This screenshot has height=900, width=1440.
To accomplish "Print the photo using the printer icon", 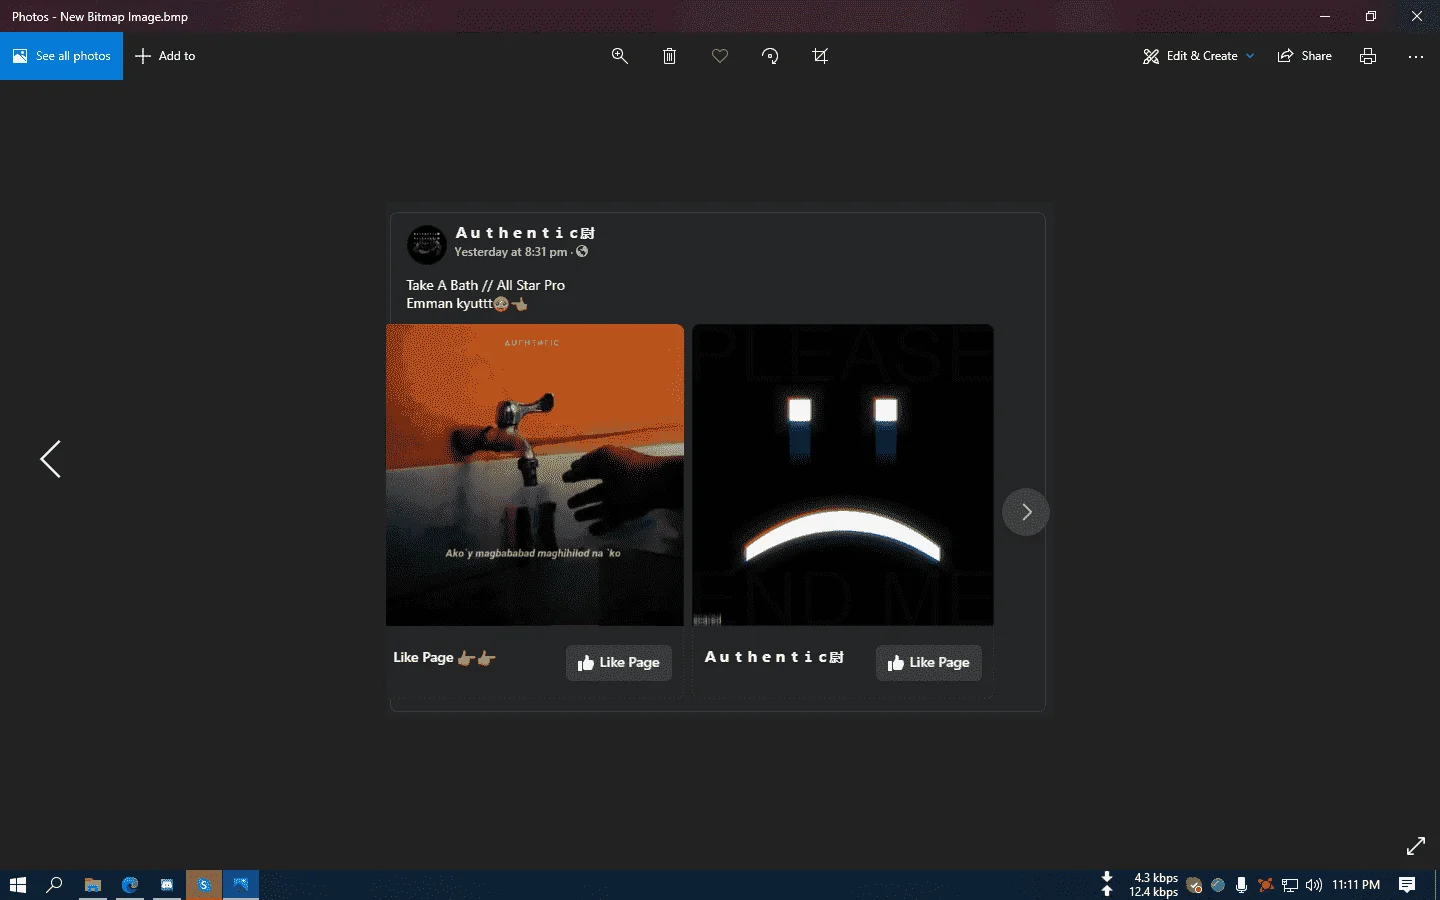I will [1368, 56].
